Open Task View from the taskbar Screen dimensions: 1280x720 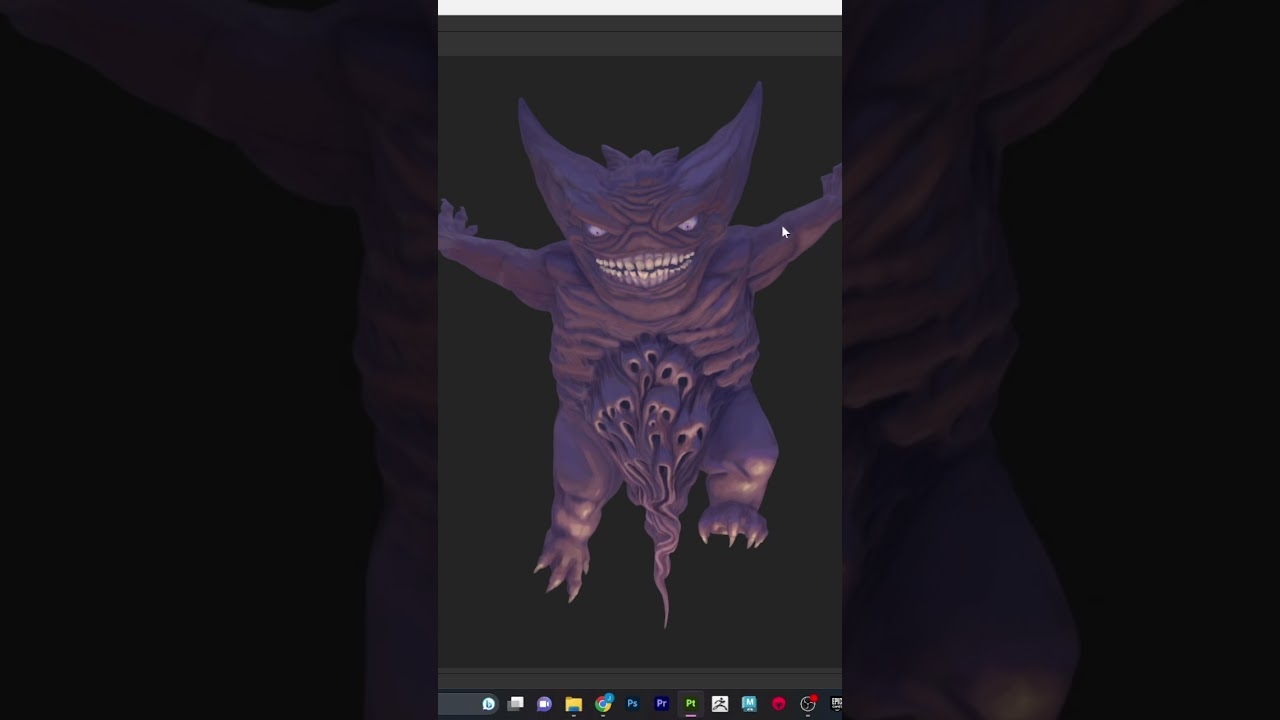tap(516, 704)
